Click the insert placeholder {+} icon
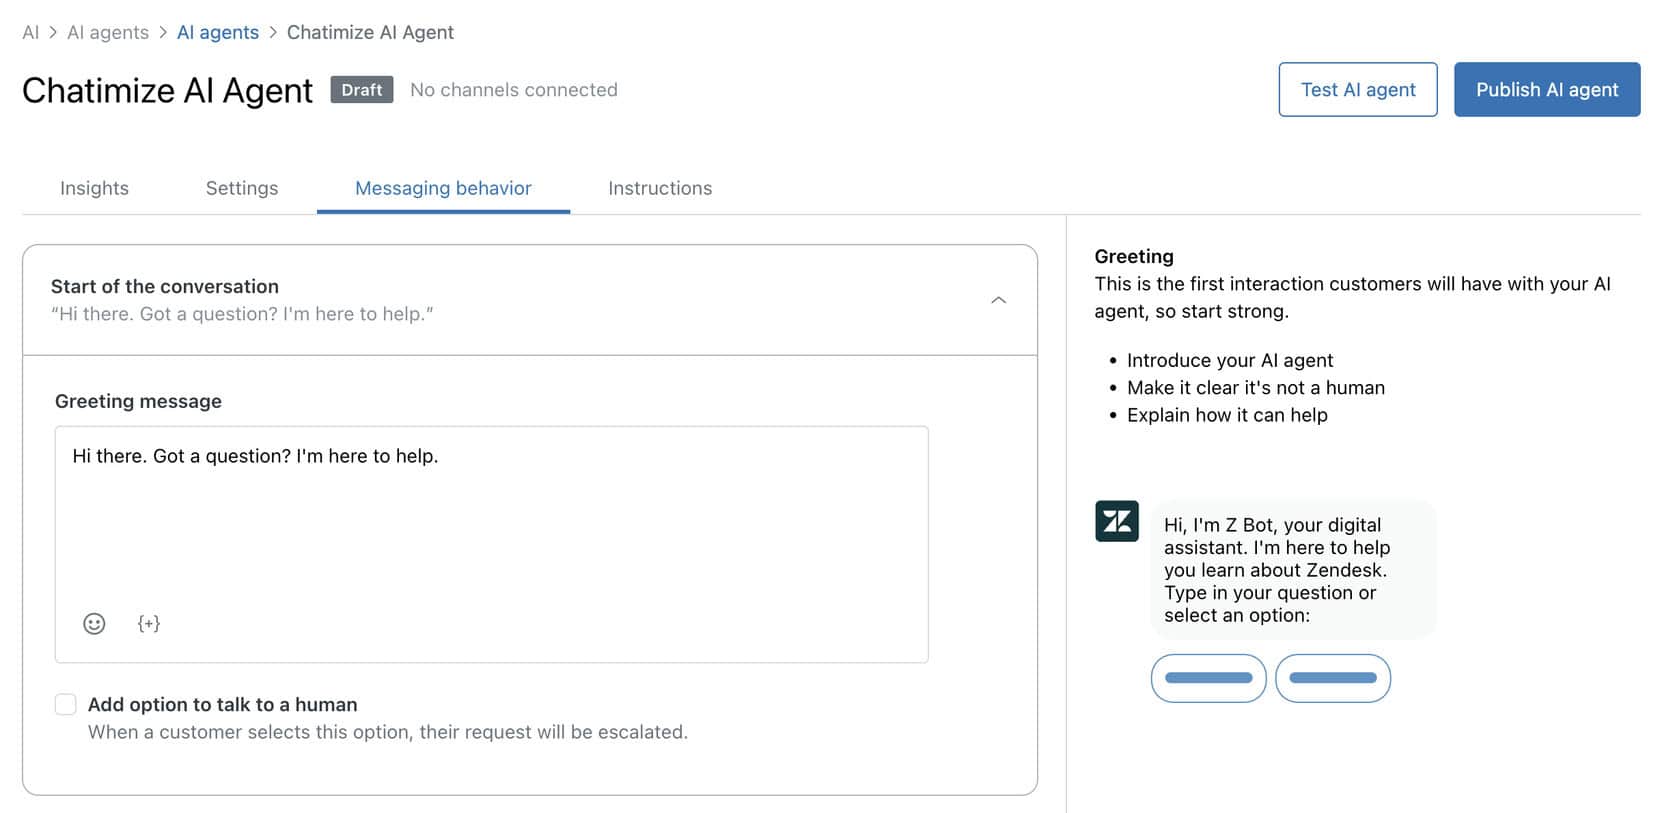The image size is (1675, 813). (148, 624)
